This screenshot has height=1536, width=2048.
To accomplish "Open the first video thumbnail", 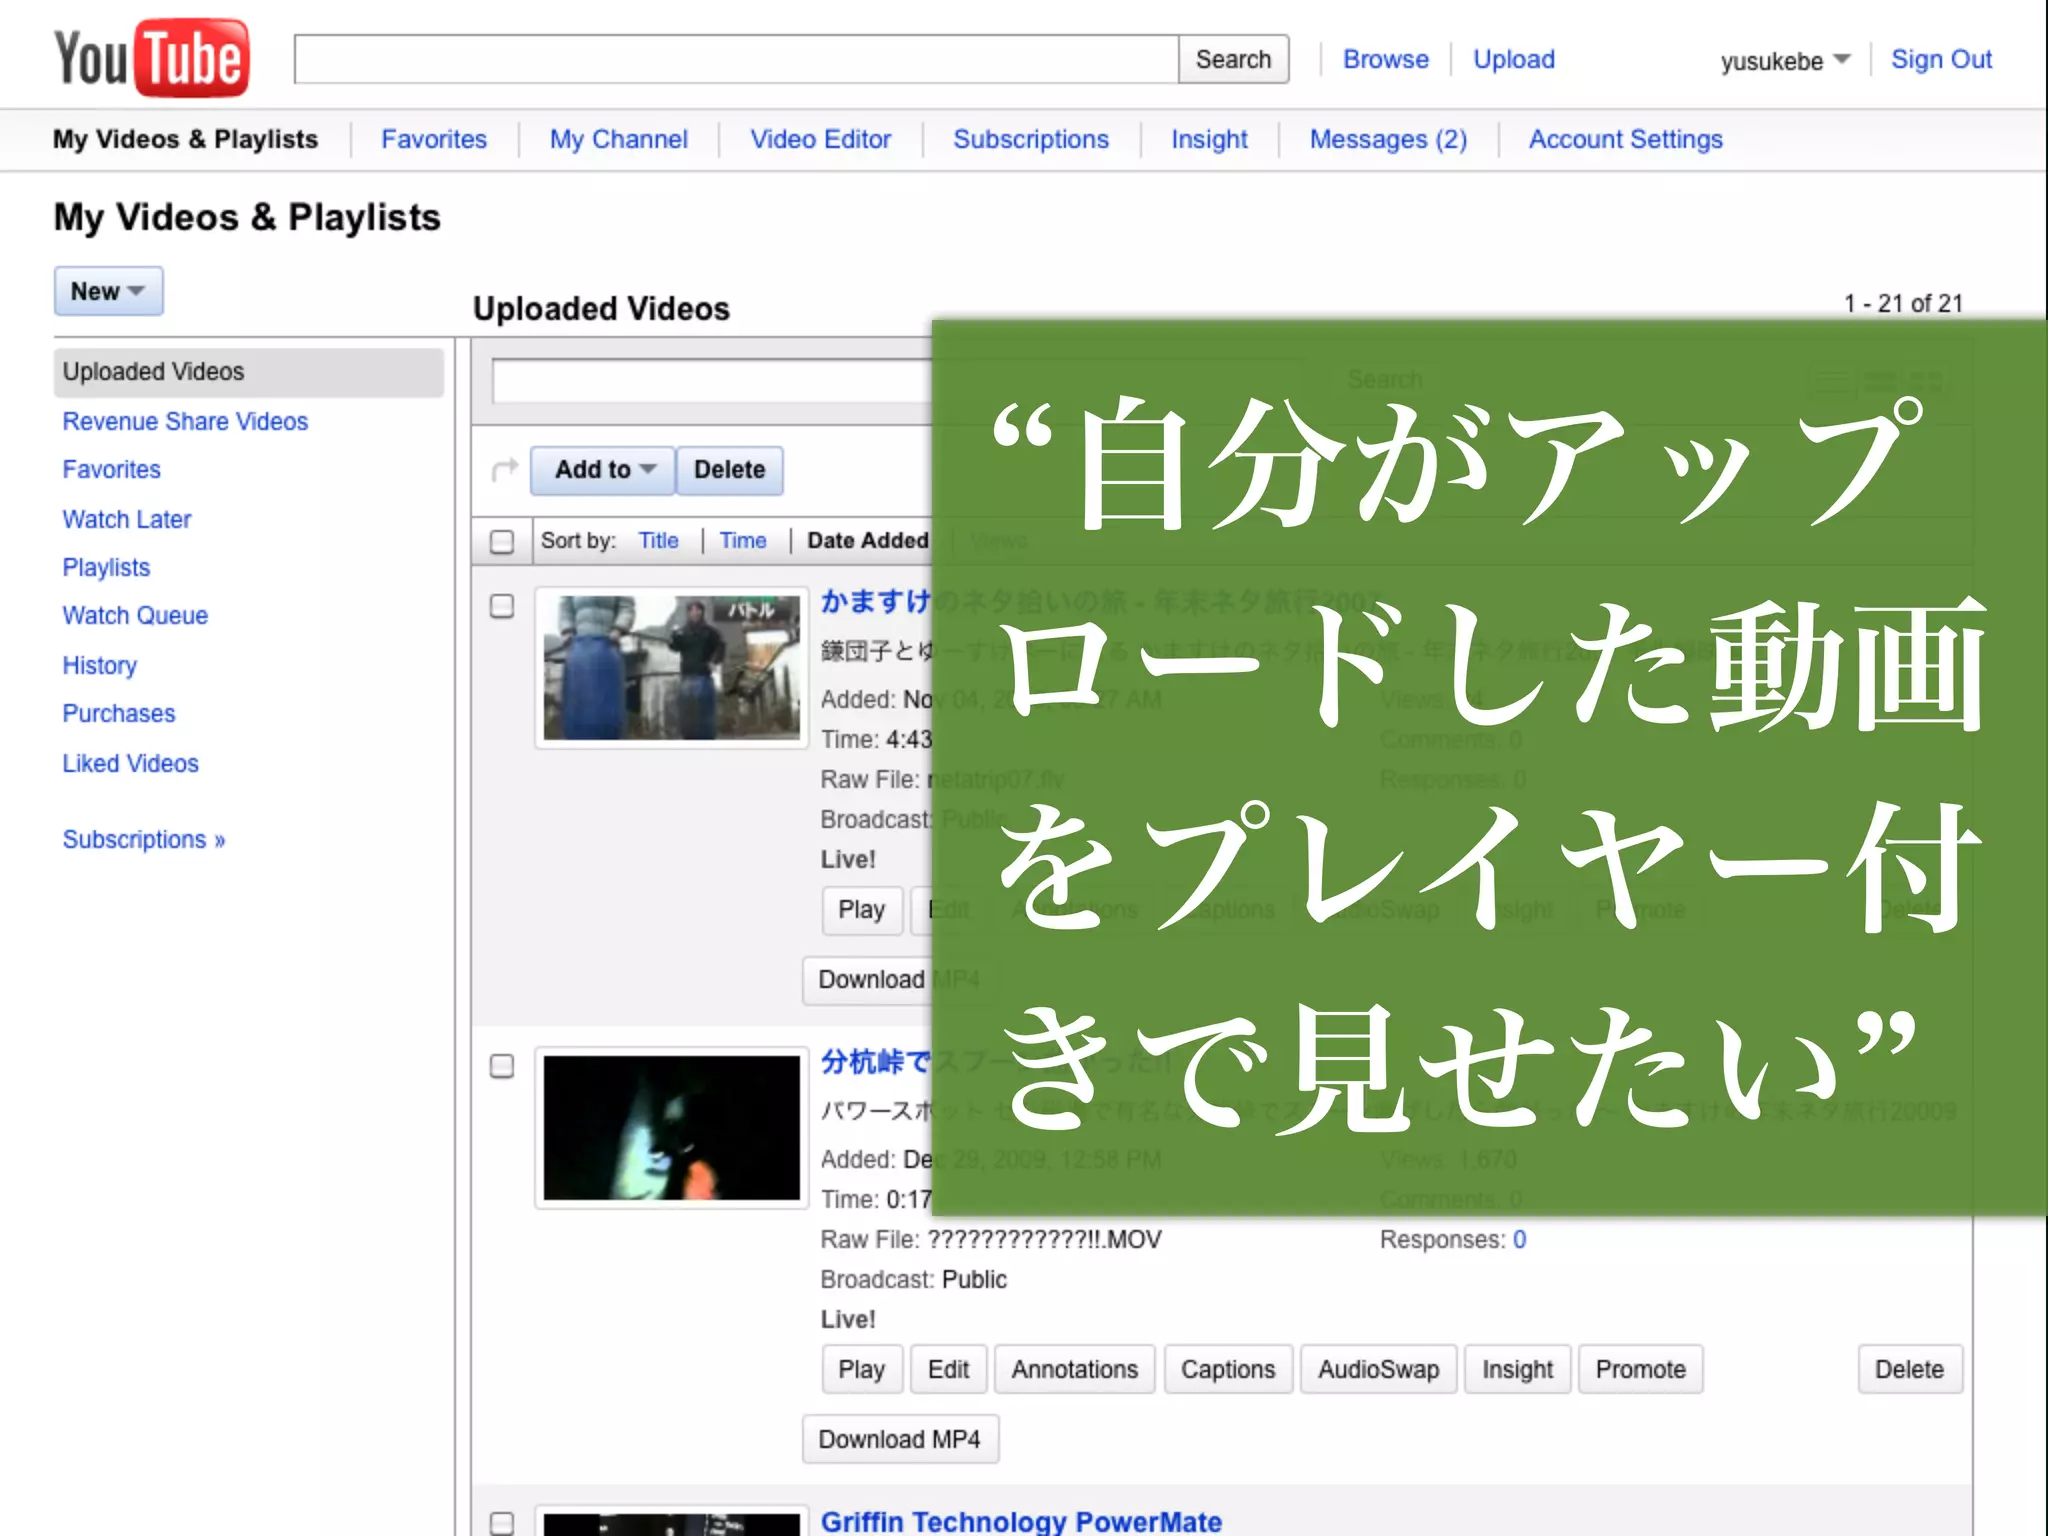I will click(671, 668).
